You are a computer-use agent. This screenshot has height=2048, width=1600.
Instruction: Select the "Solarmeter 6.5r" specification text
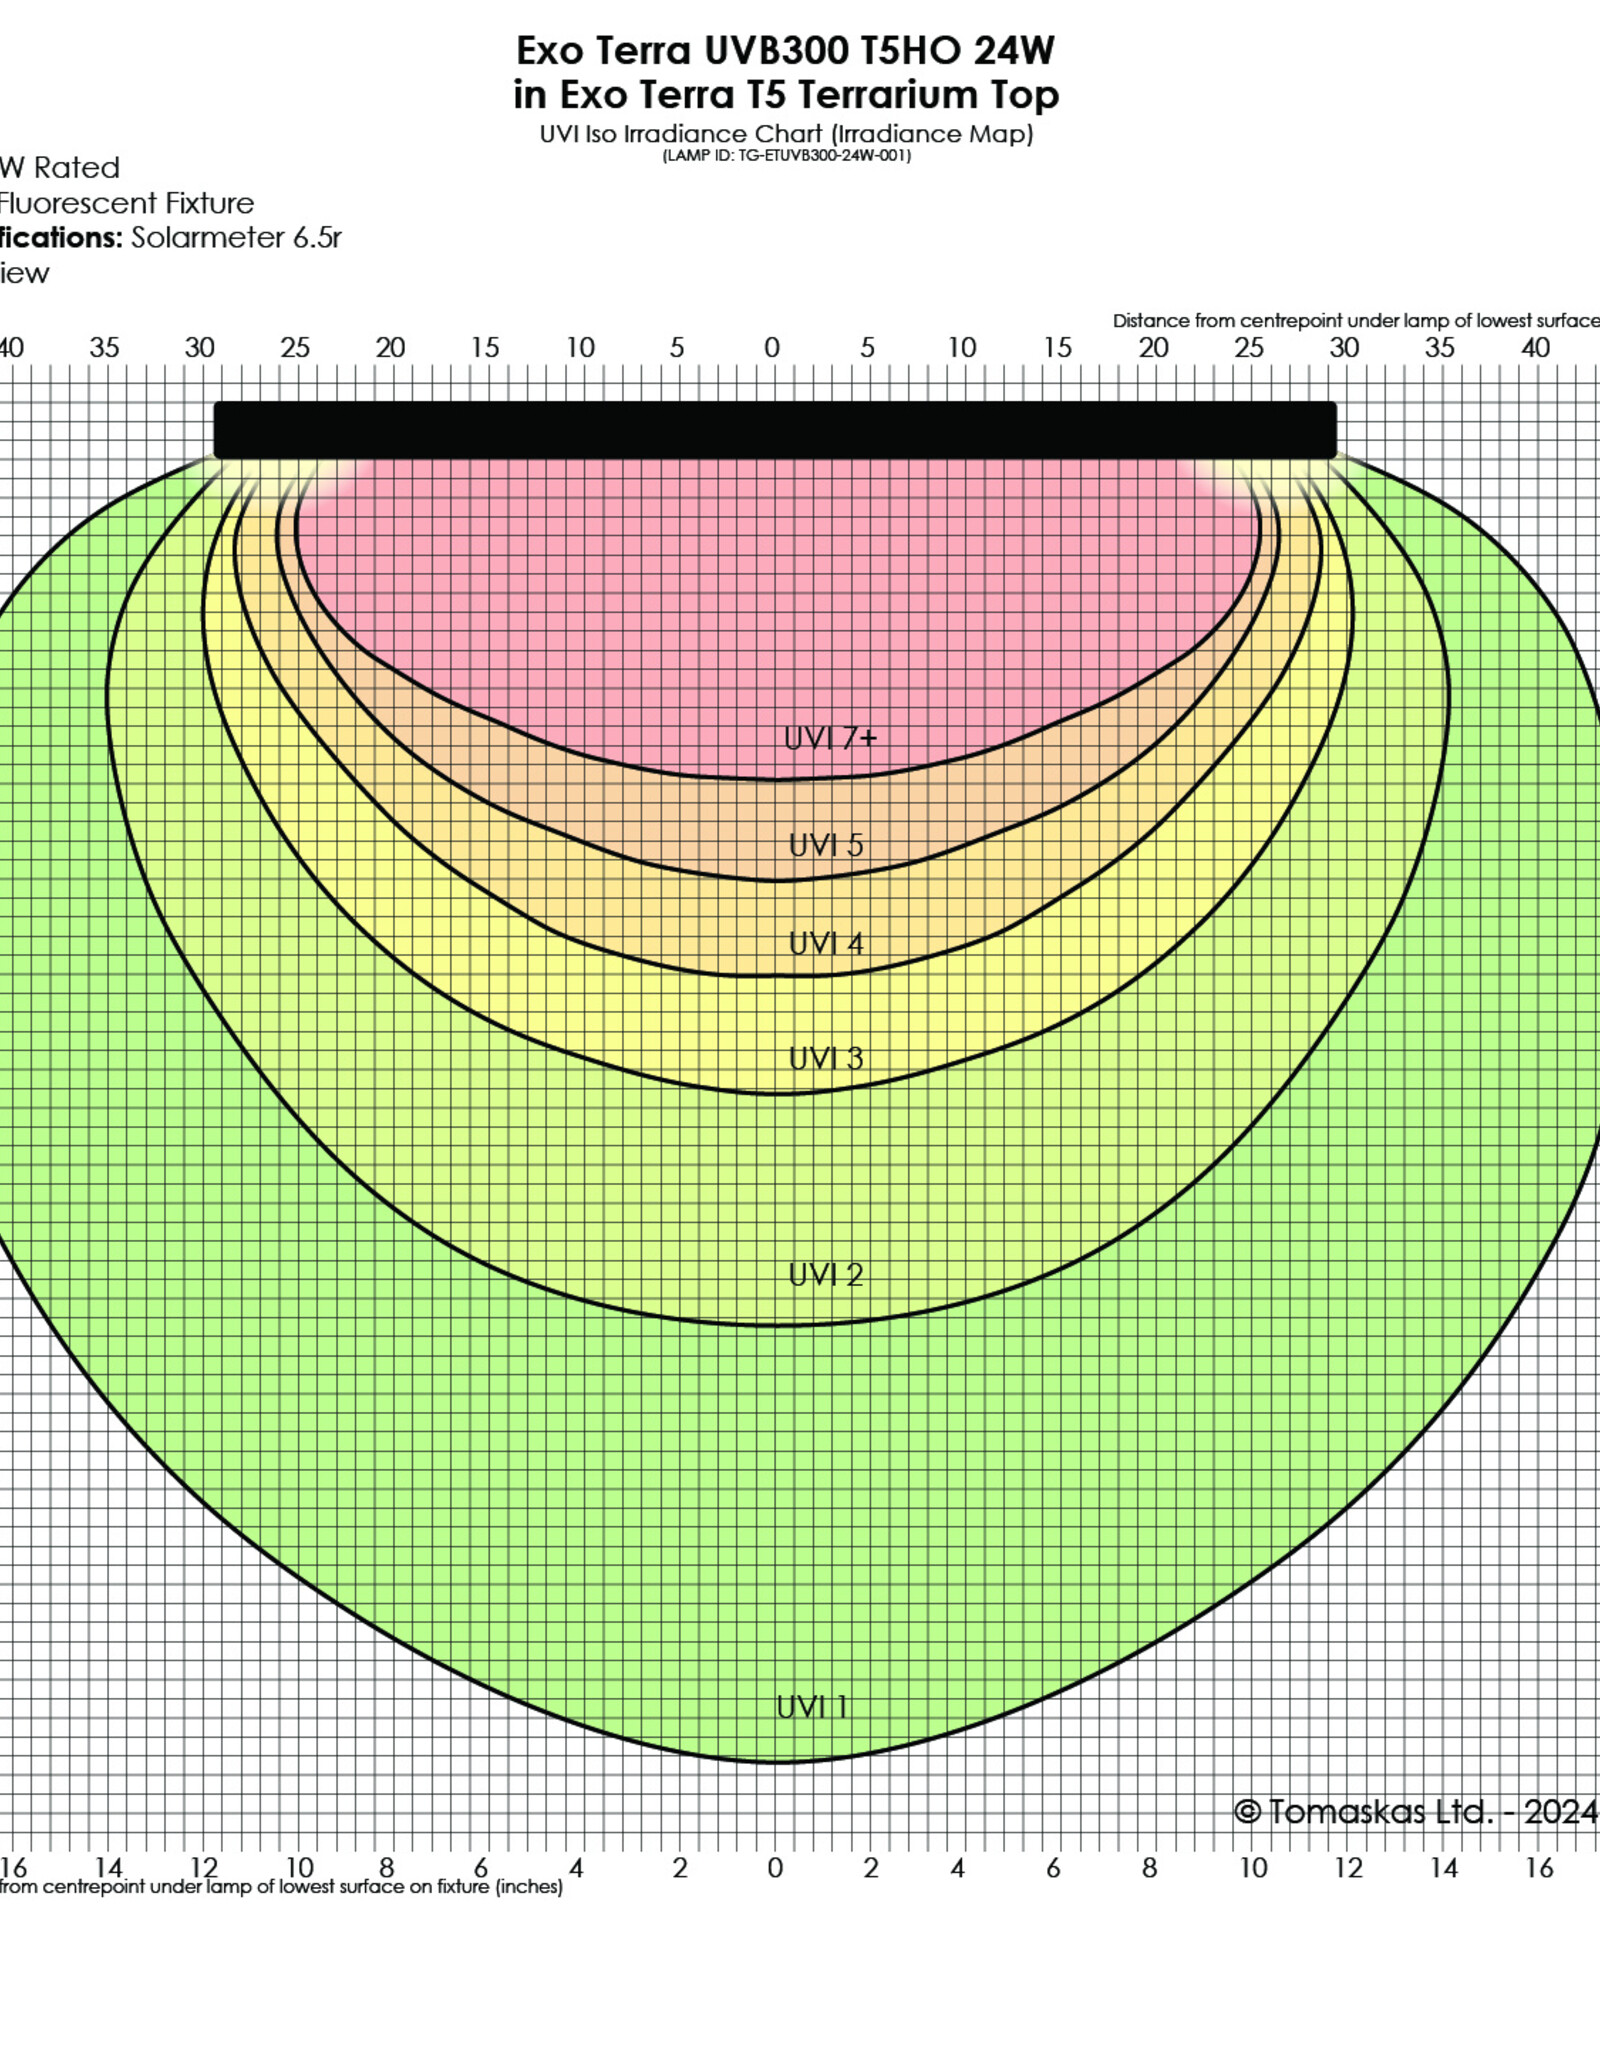coord(236,238)
